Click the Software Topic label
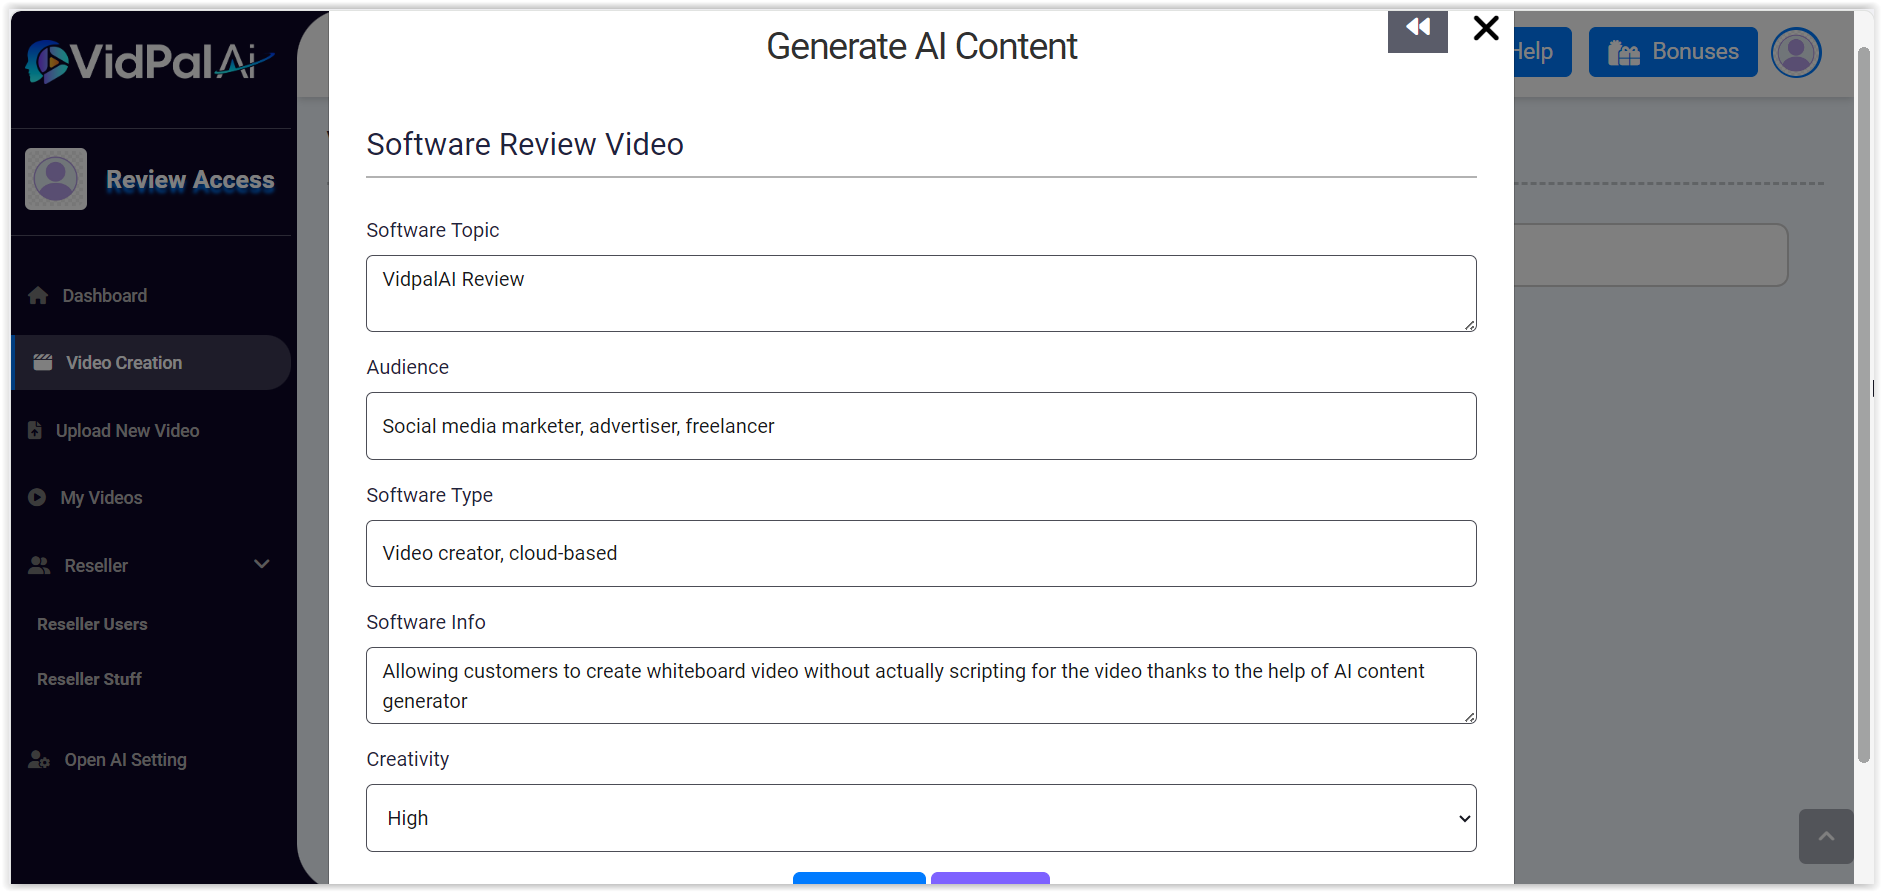The height and width of the screenshot is (892, 1882). (432, 230)
